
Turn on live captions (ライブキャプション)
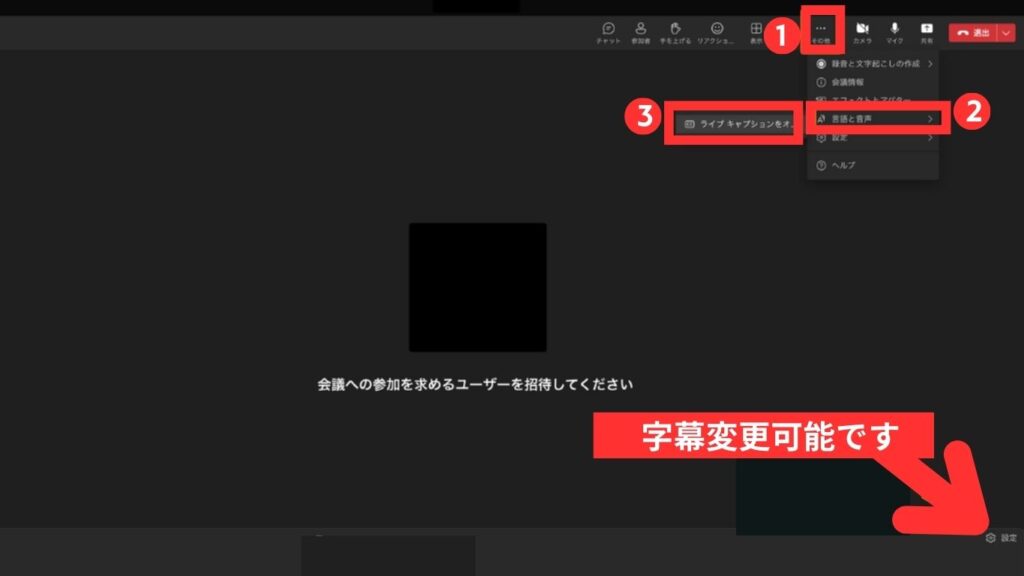click(733, 124)
